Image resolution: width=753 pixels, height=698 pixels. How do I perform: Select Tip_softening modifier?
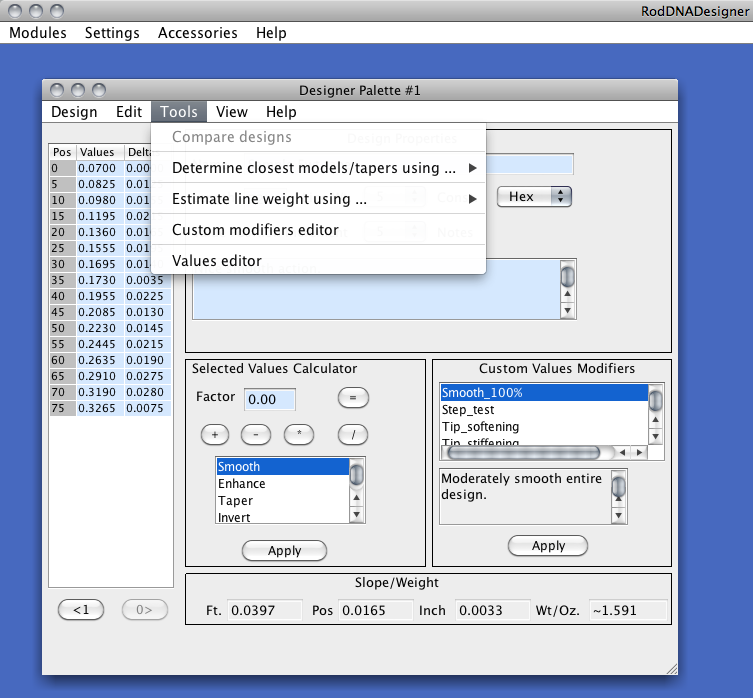[x=544, y=427]
